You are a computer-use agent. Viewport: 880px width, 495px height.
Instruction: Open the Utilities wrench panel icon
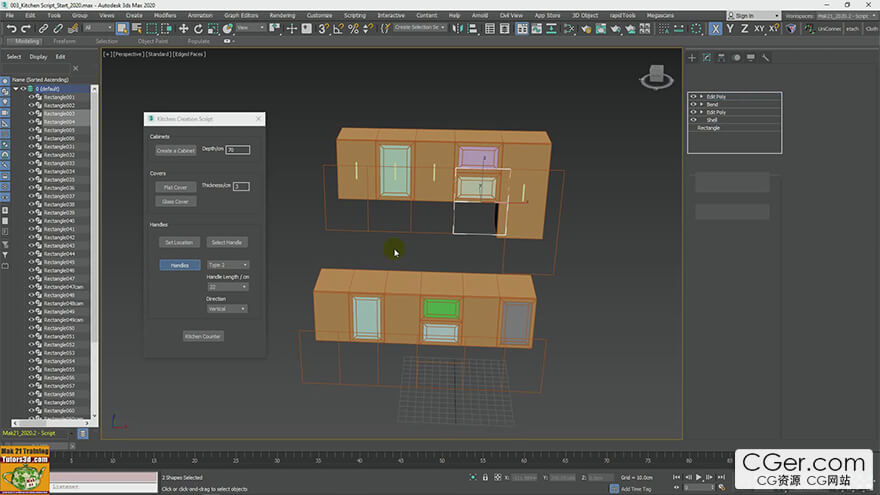[x=766, y=57]
